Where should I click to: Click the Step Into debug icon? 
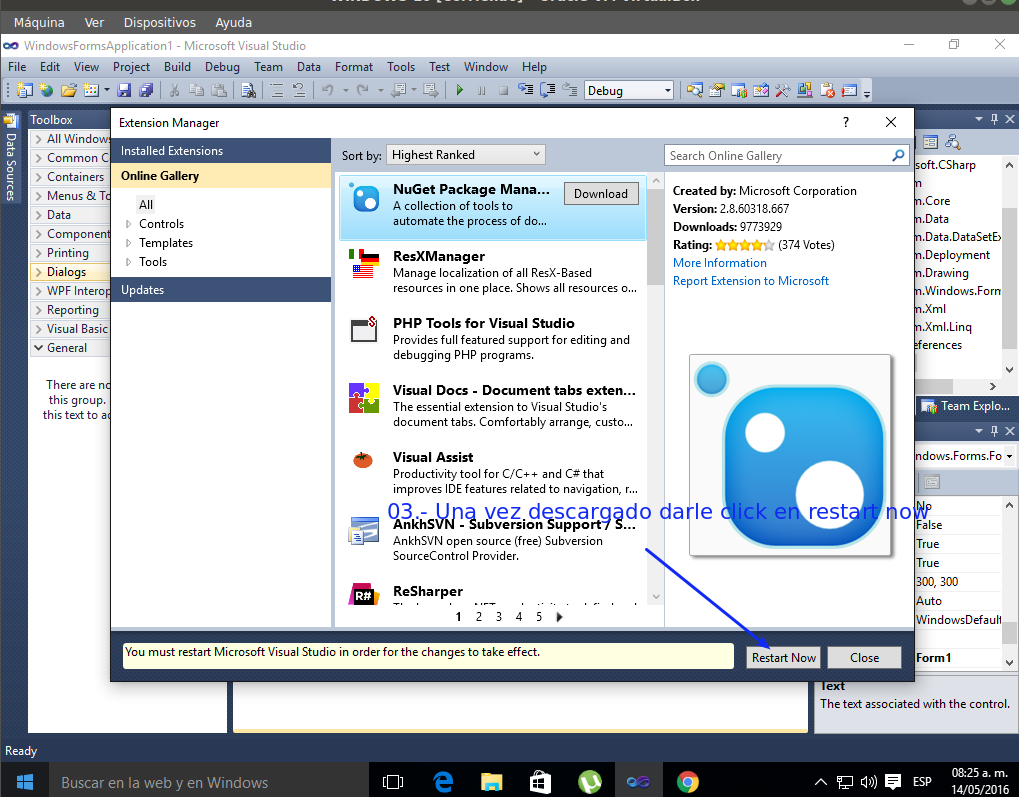(x=525, y=90)
